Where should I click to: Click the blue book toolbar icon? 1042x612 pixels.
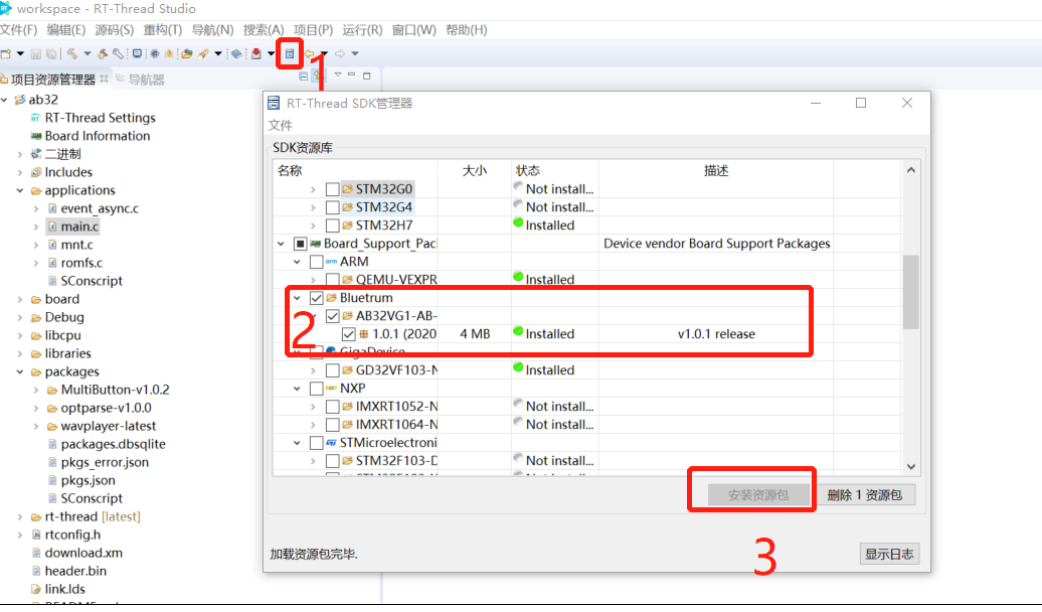(237, 54)
